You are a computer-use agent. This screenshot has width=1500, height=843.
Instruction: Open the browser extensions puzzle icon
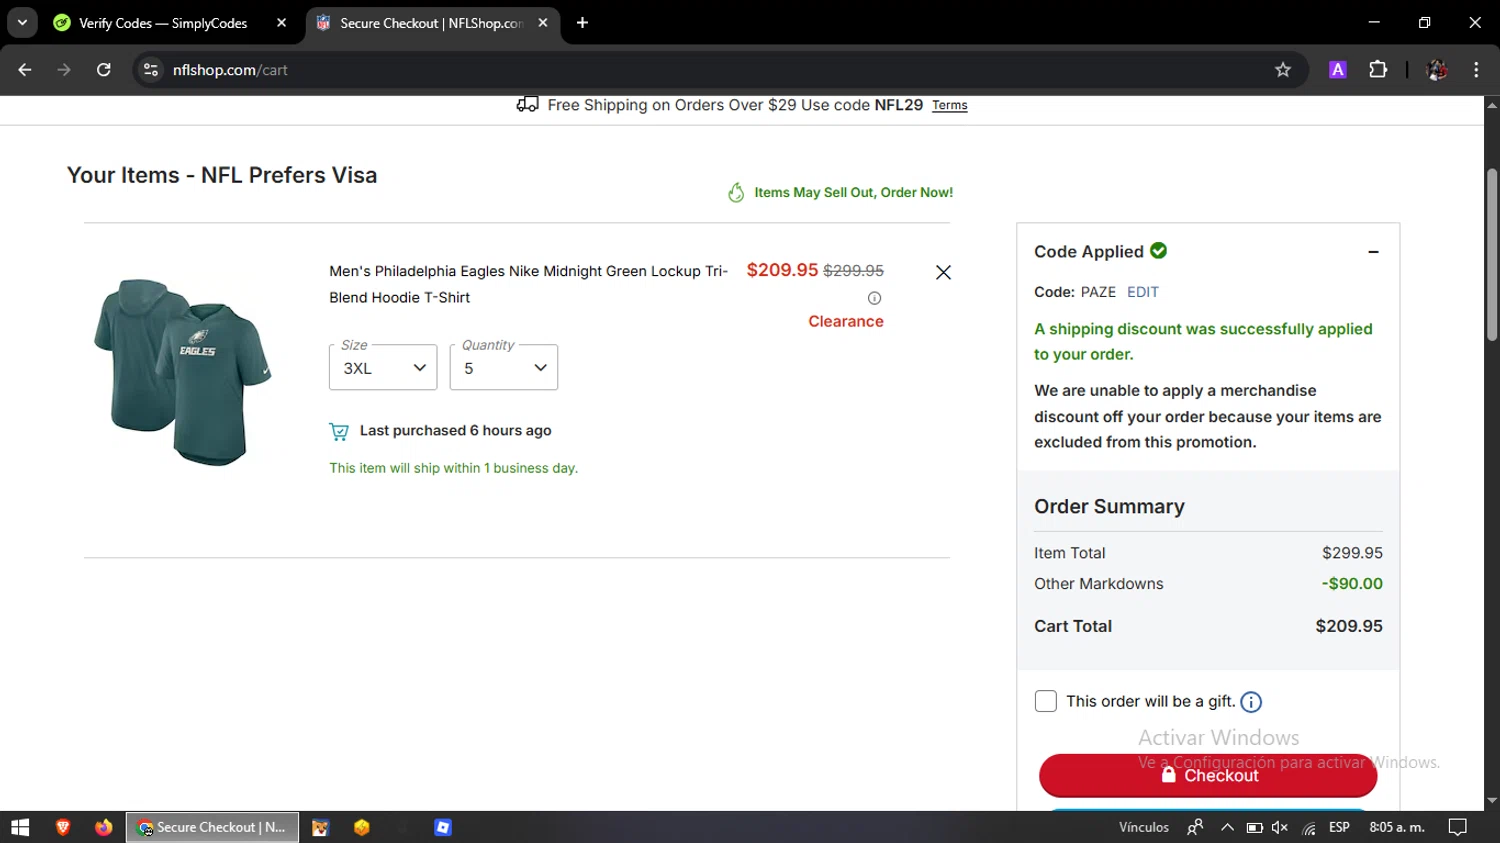point(1378,70)
